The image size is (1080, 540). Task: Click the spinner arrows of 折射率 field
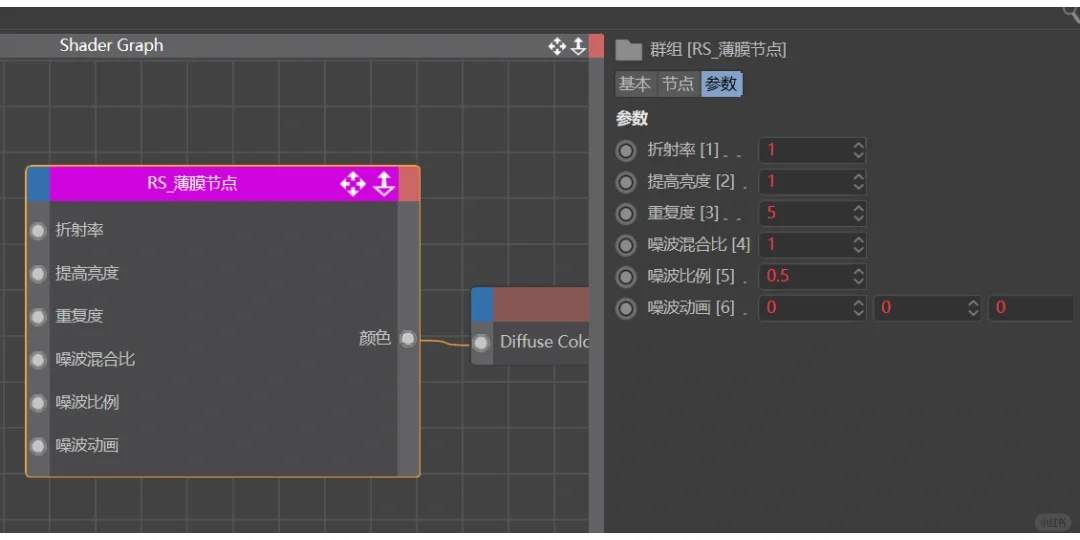tap(858, 150)
